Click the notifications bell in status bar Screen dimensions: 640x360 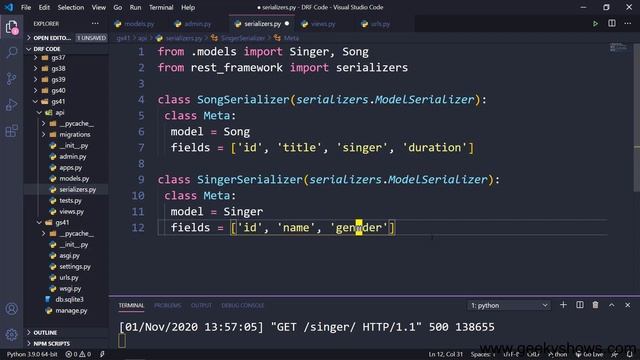630,354
